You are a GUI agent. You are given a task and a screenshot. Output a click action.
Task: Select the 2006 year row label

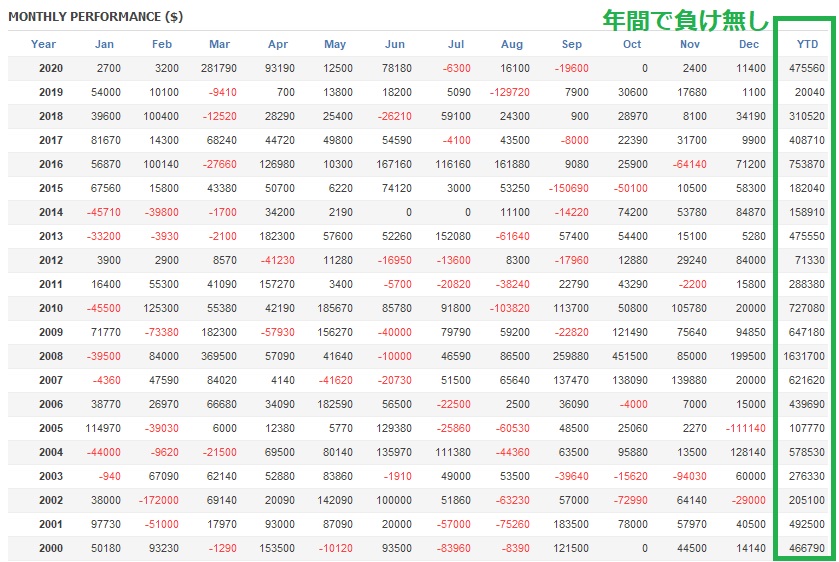(51, 404)
